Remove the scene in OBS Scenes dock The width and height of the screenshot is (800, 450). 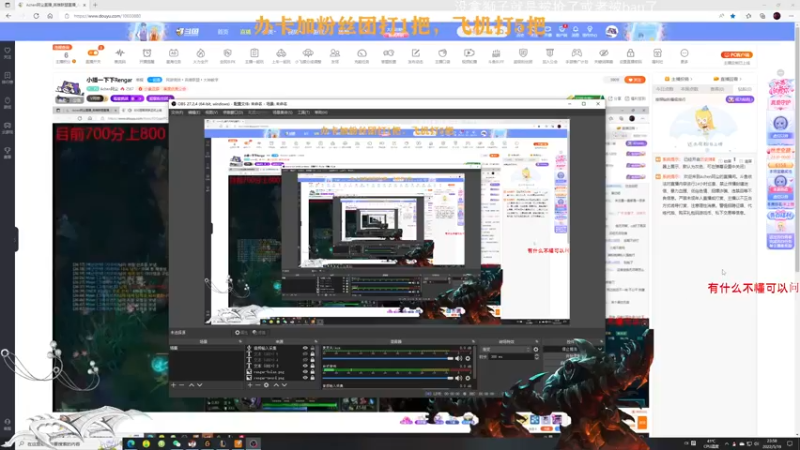click(x=182, y=385)
